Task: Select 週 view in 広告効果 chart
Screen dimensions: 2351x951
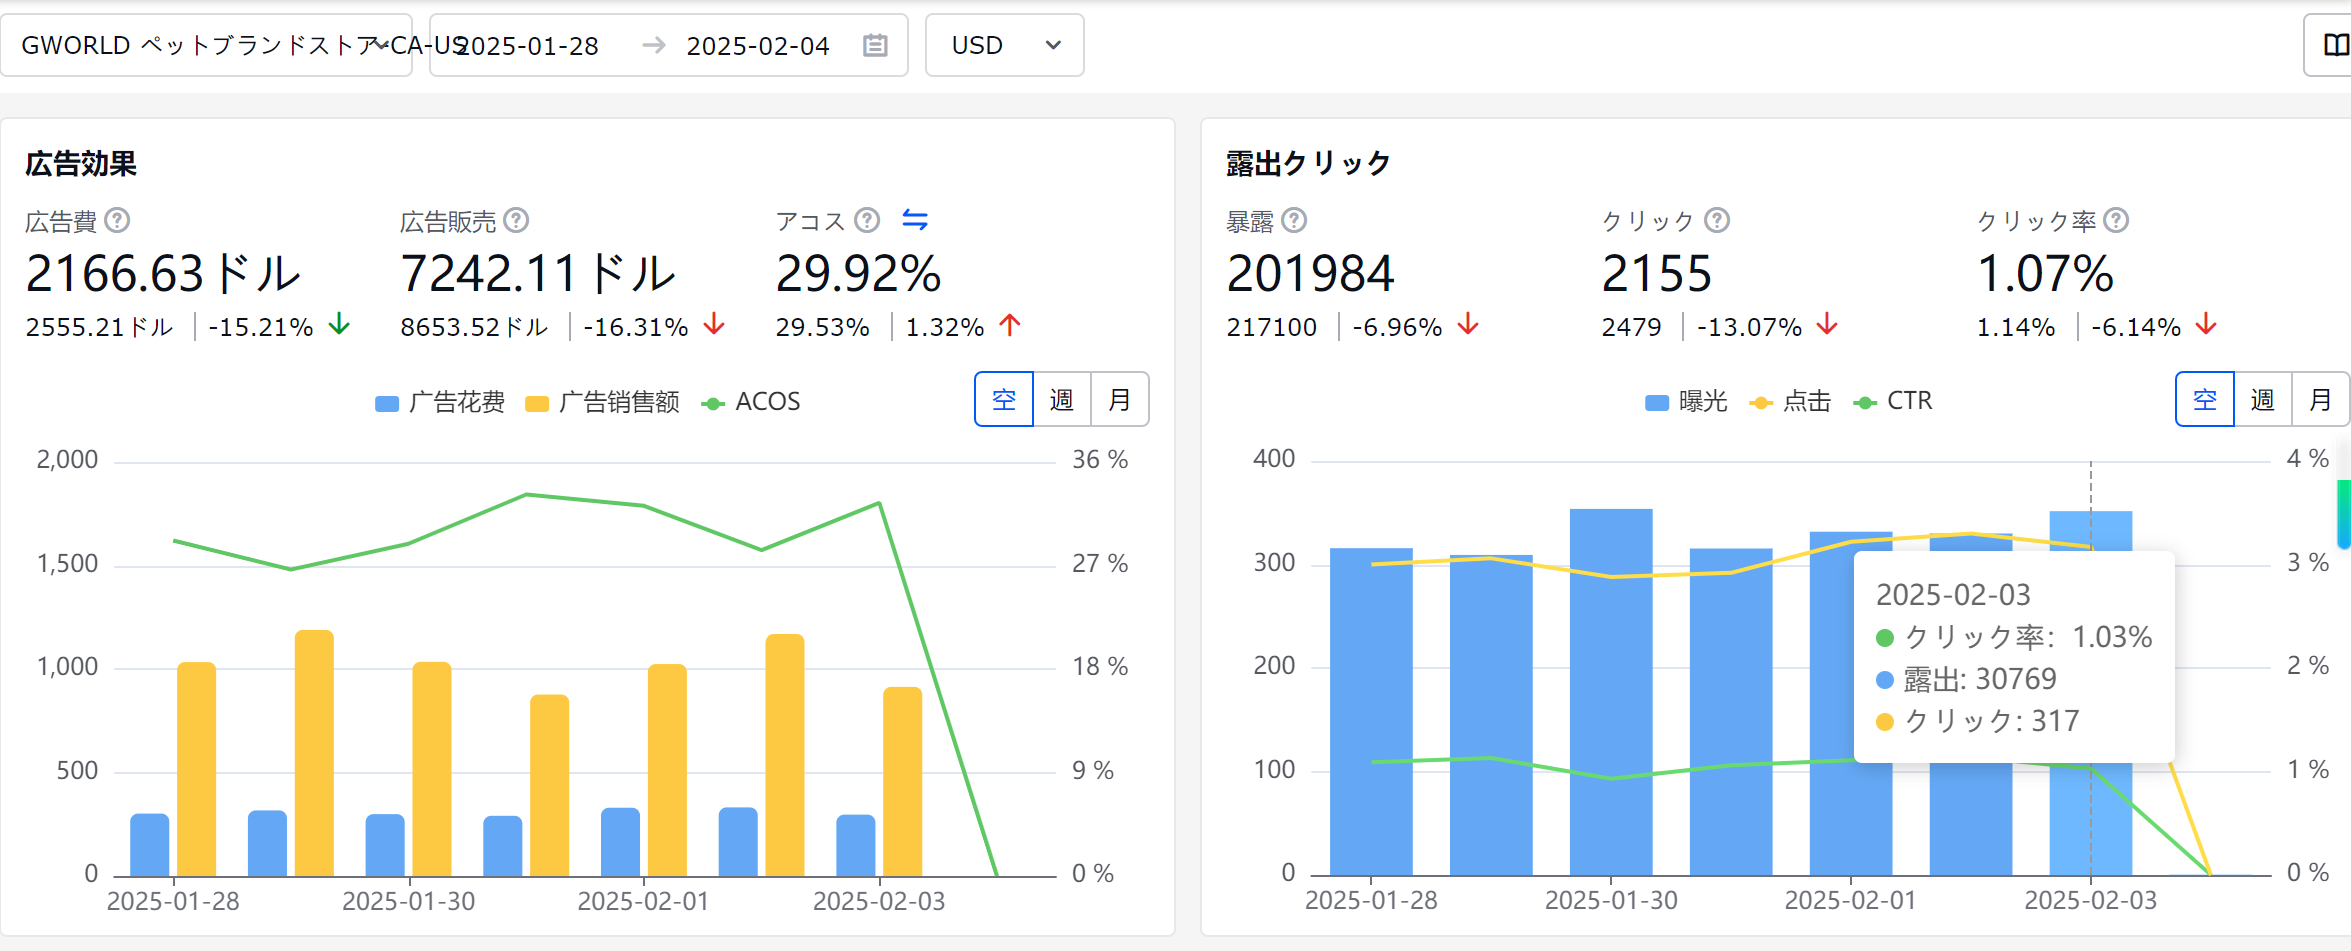Action: click(1062, 400)
